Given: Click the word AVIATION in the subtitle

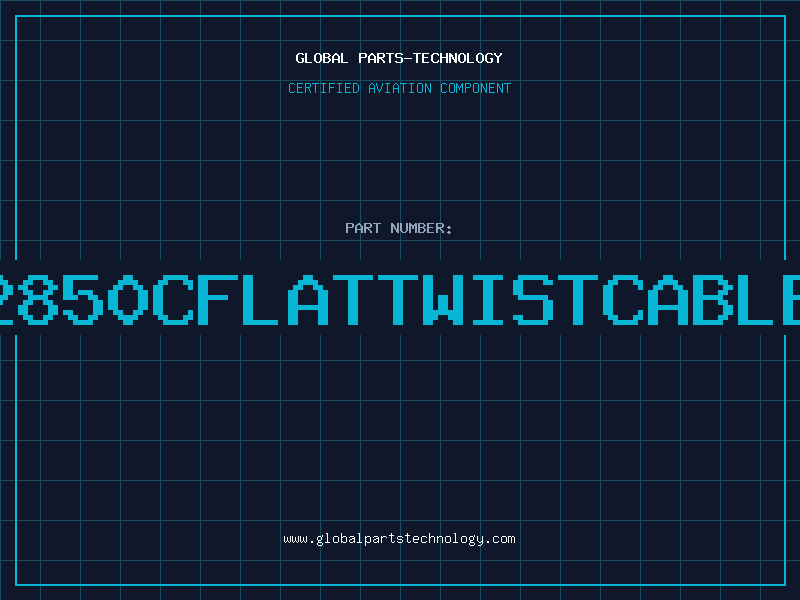Looking at the screenshot, I should [x=401, y=88].
